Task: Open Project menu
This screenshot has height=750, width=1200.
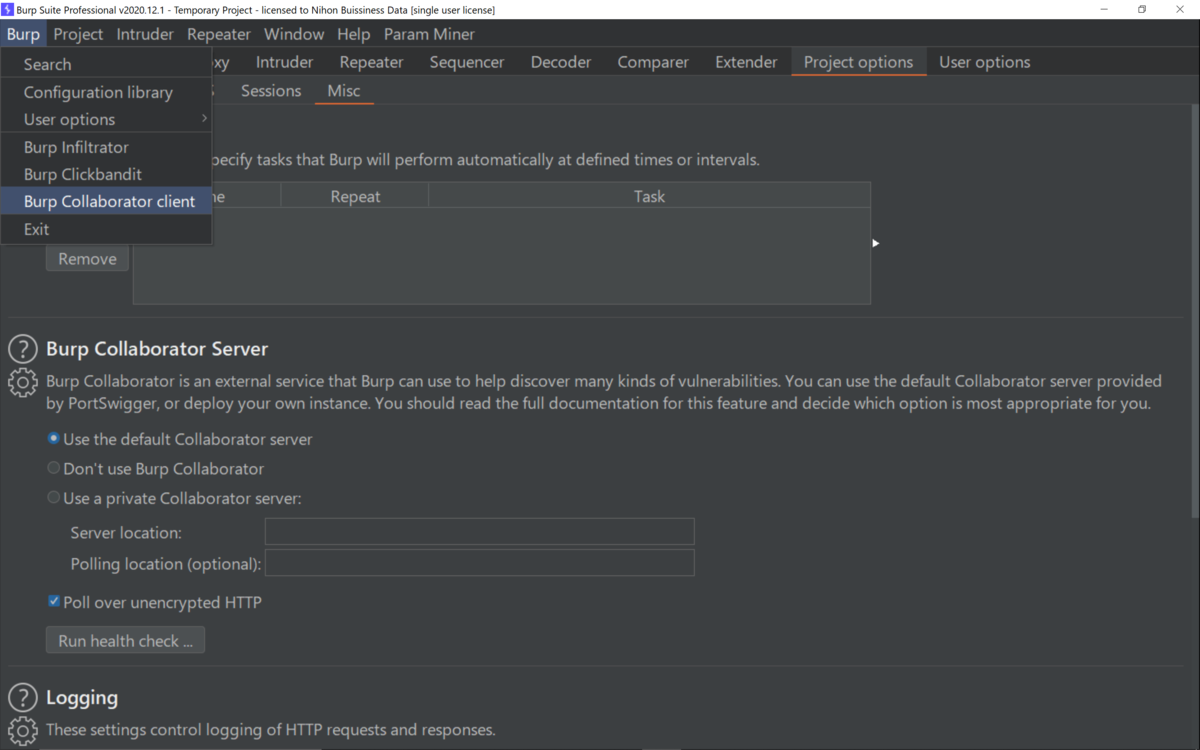Action: (78, 34)
